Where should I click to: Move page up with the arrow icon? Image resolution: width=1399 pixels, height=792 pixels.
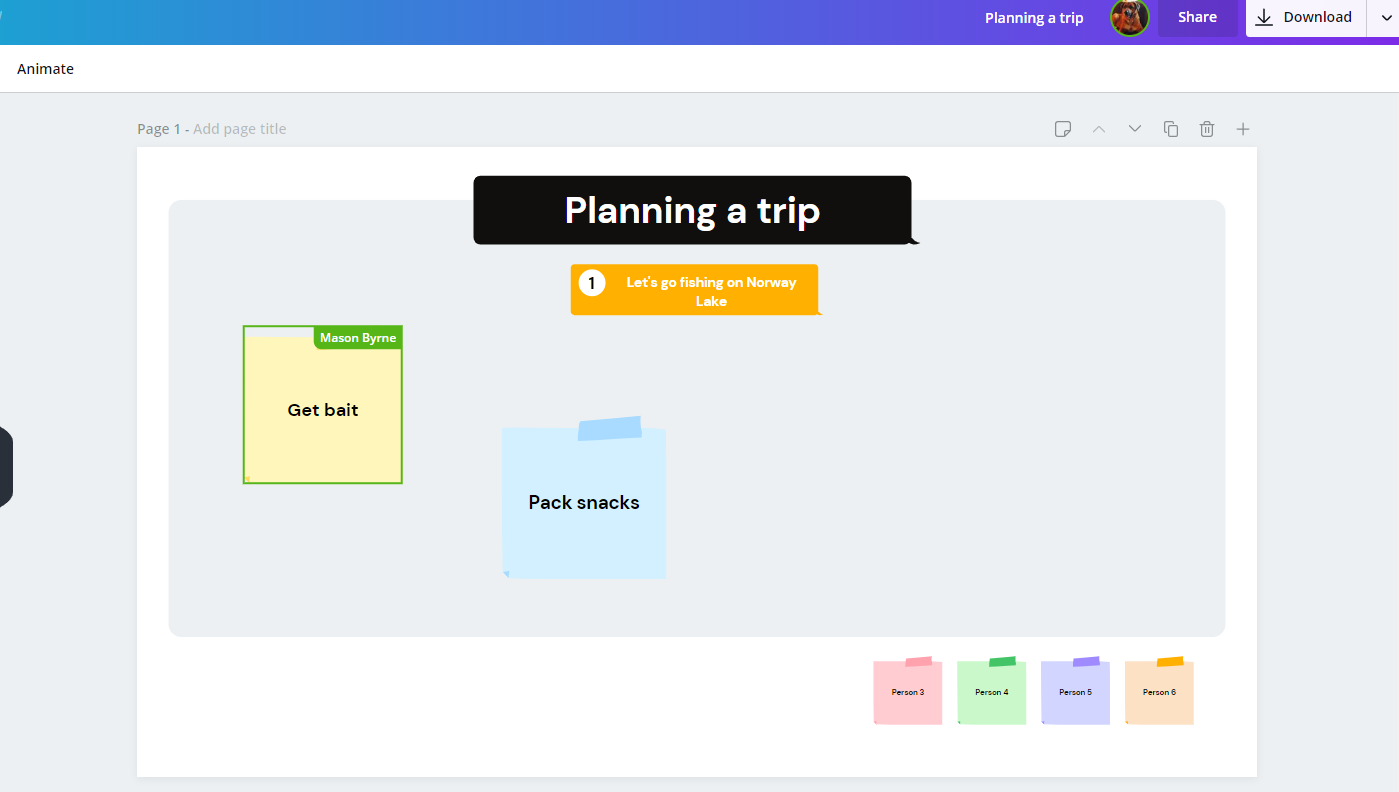1099,129
